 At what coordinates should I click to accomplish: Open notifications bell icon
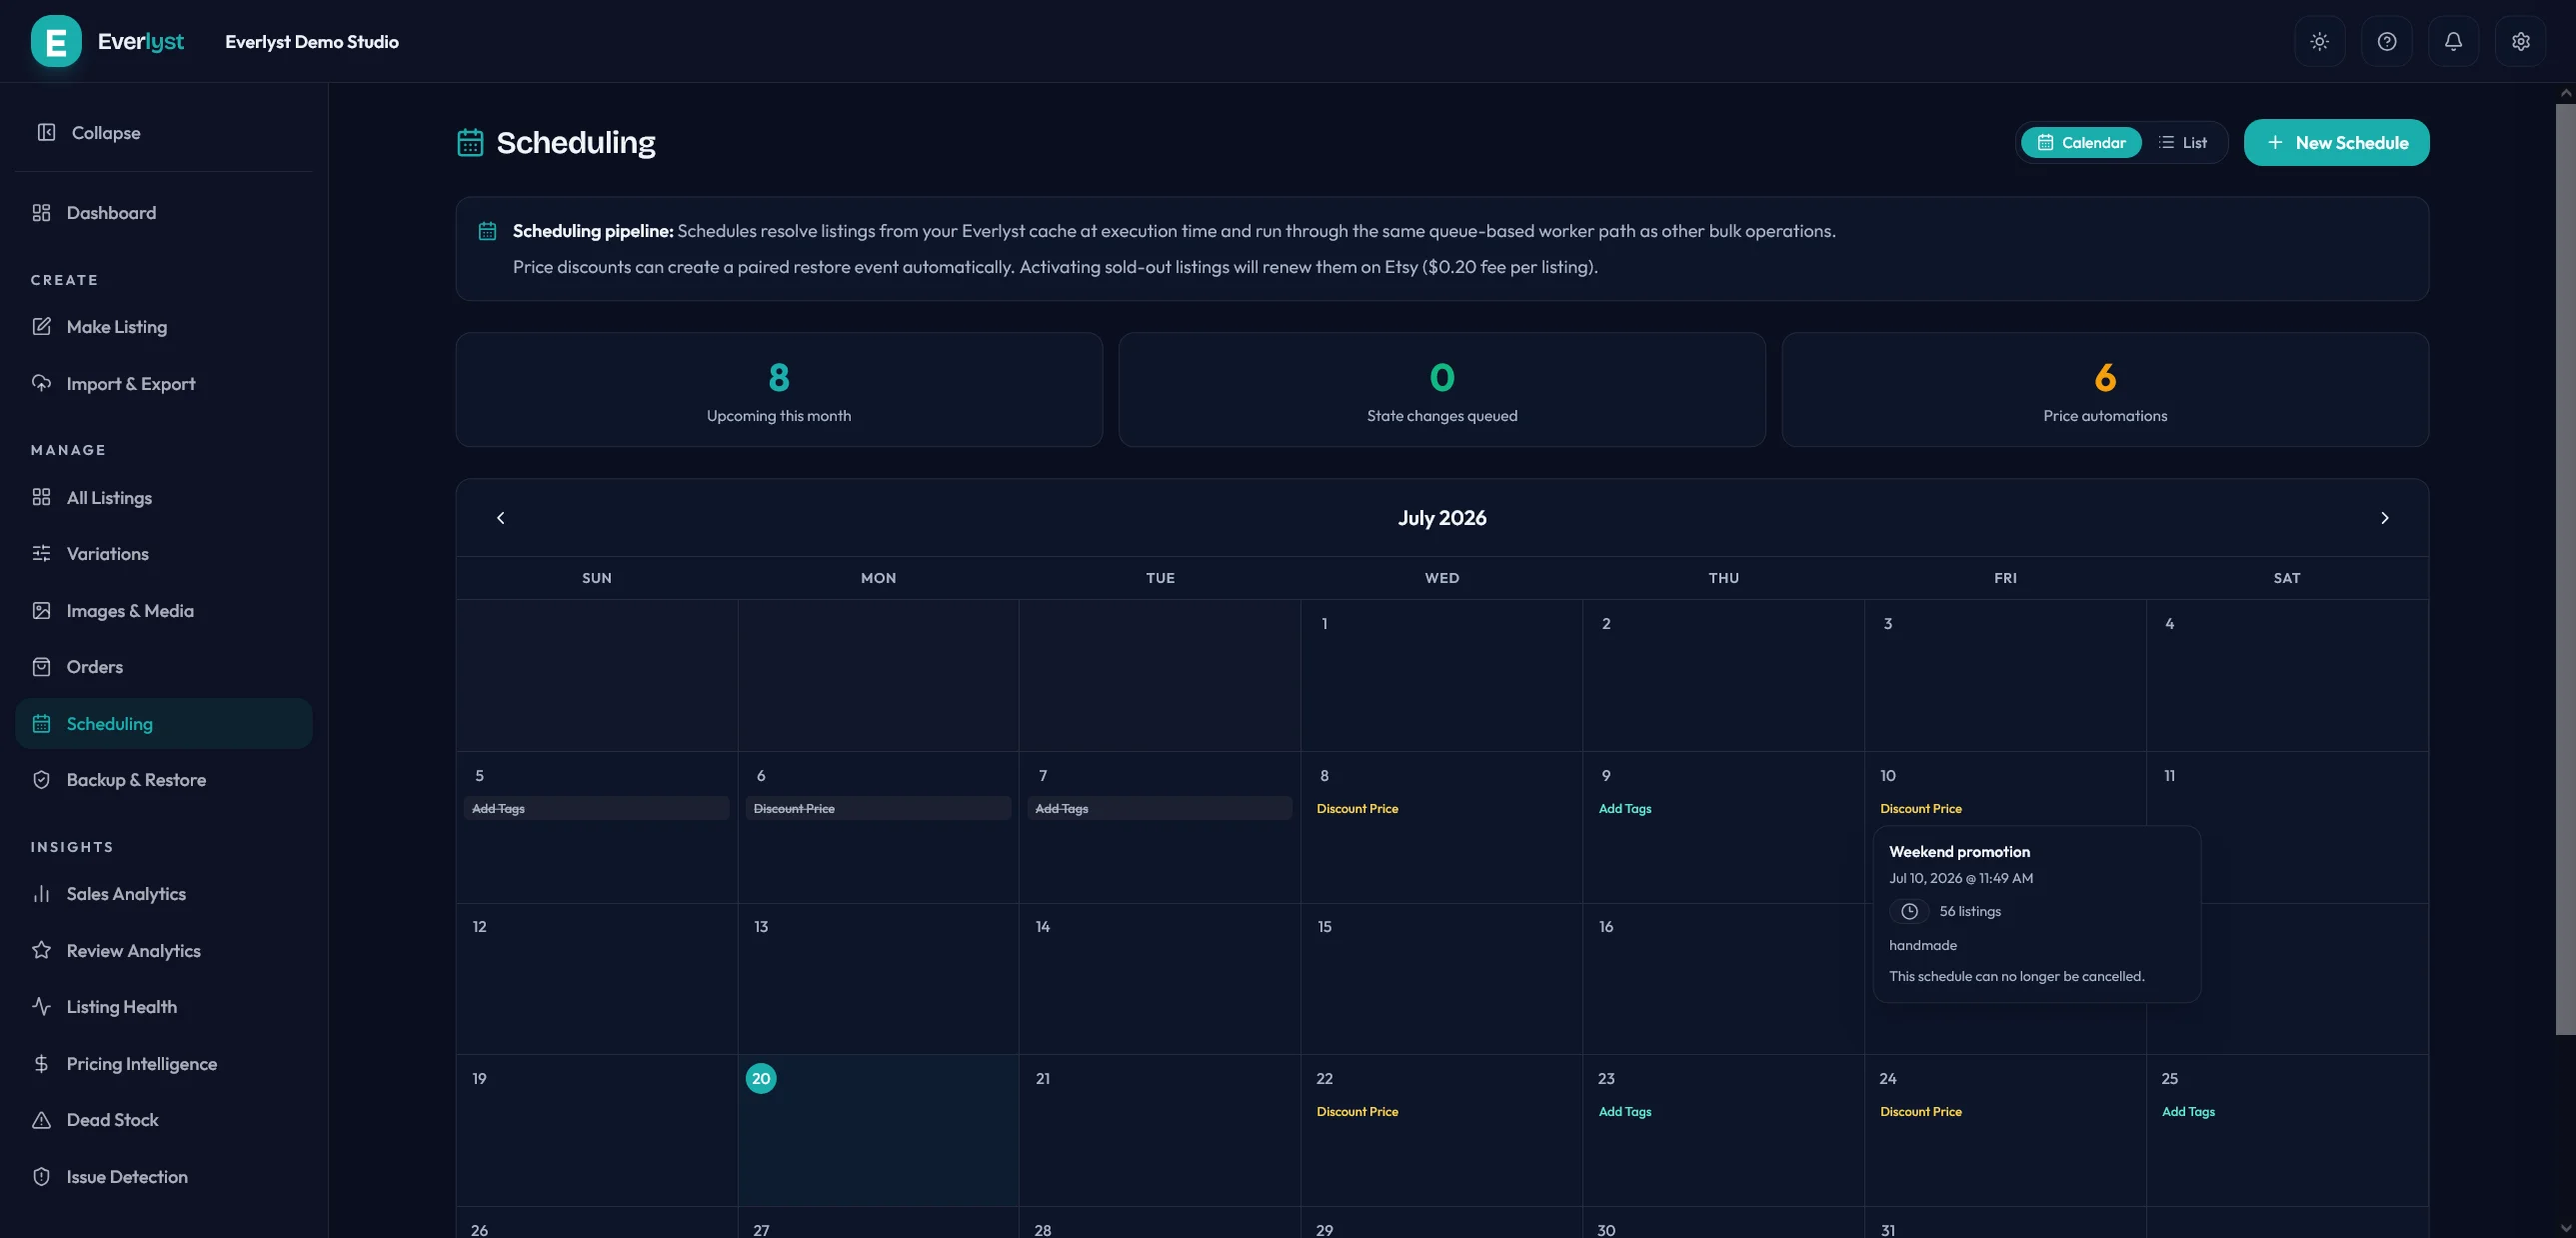[x=2453, y=41]
